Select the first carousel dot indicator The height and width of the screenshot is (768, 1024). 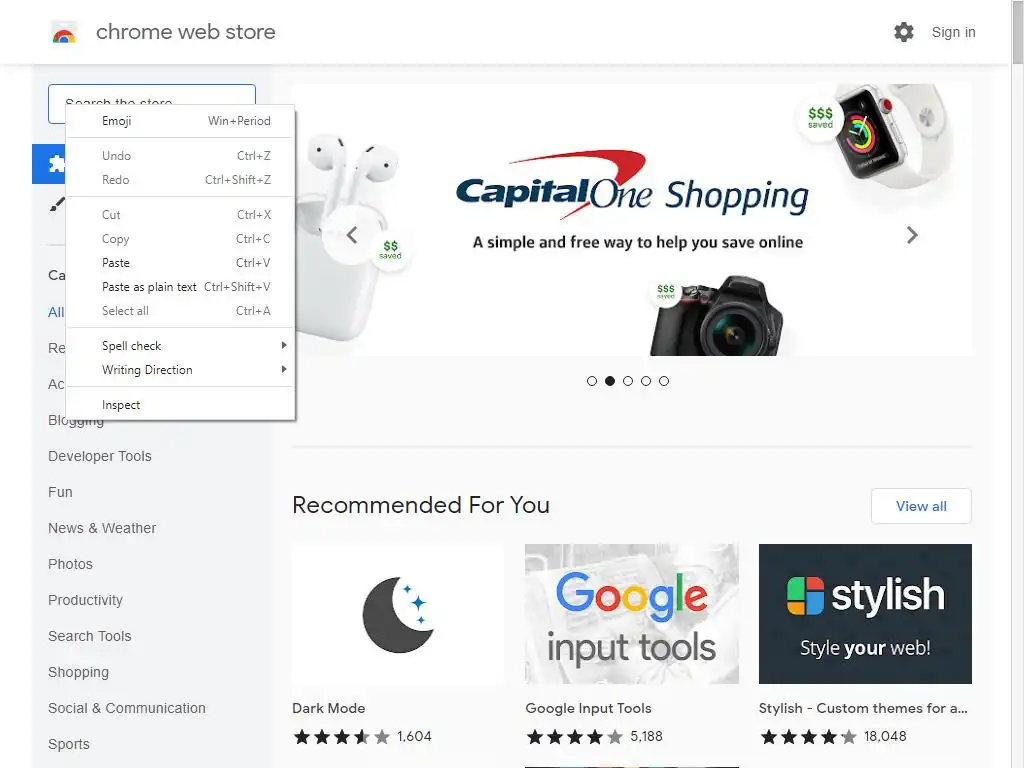(x=592, y=381)
